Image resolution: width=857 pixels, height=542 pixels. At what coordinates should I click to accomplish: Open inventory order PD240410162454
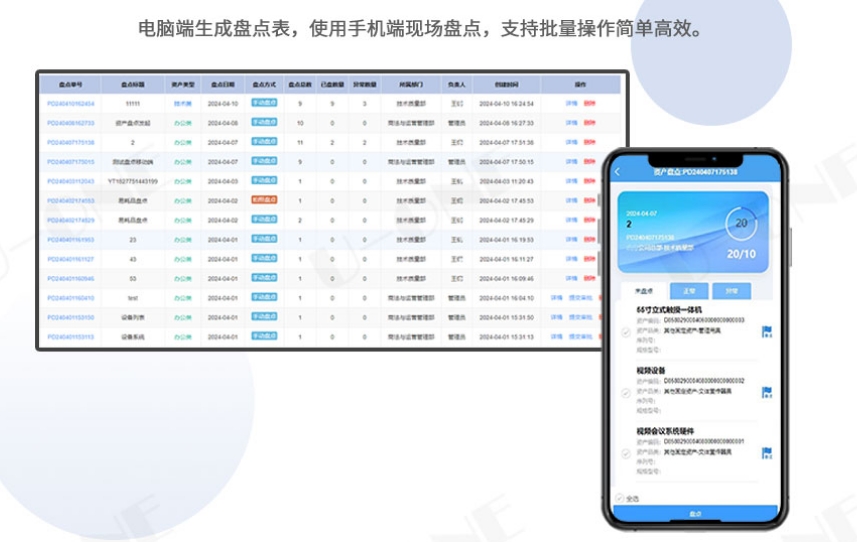71,103
